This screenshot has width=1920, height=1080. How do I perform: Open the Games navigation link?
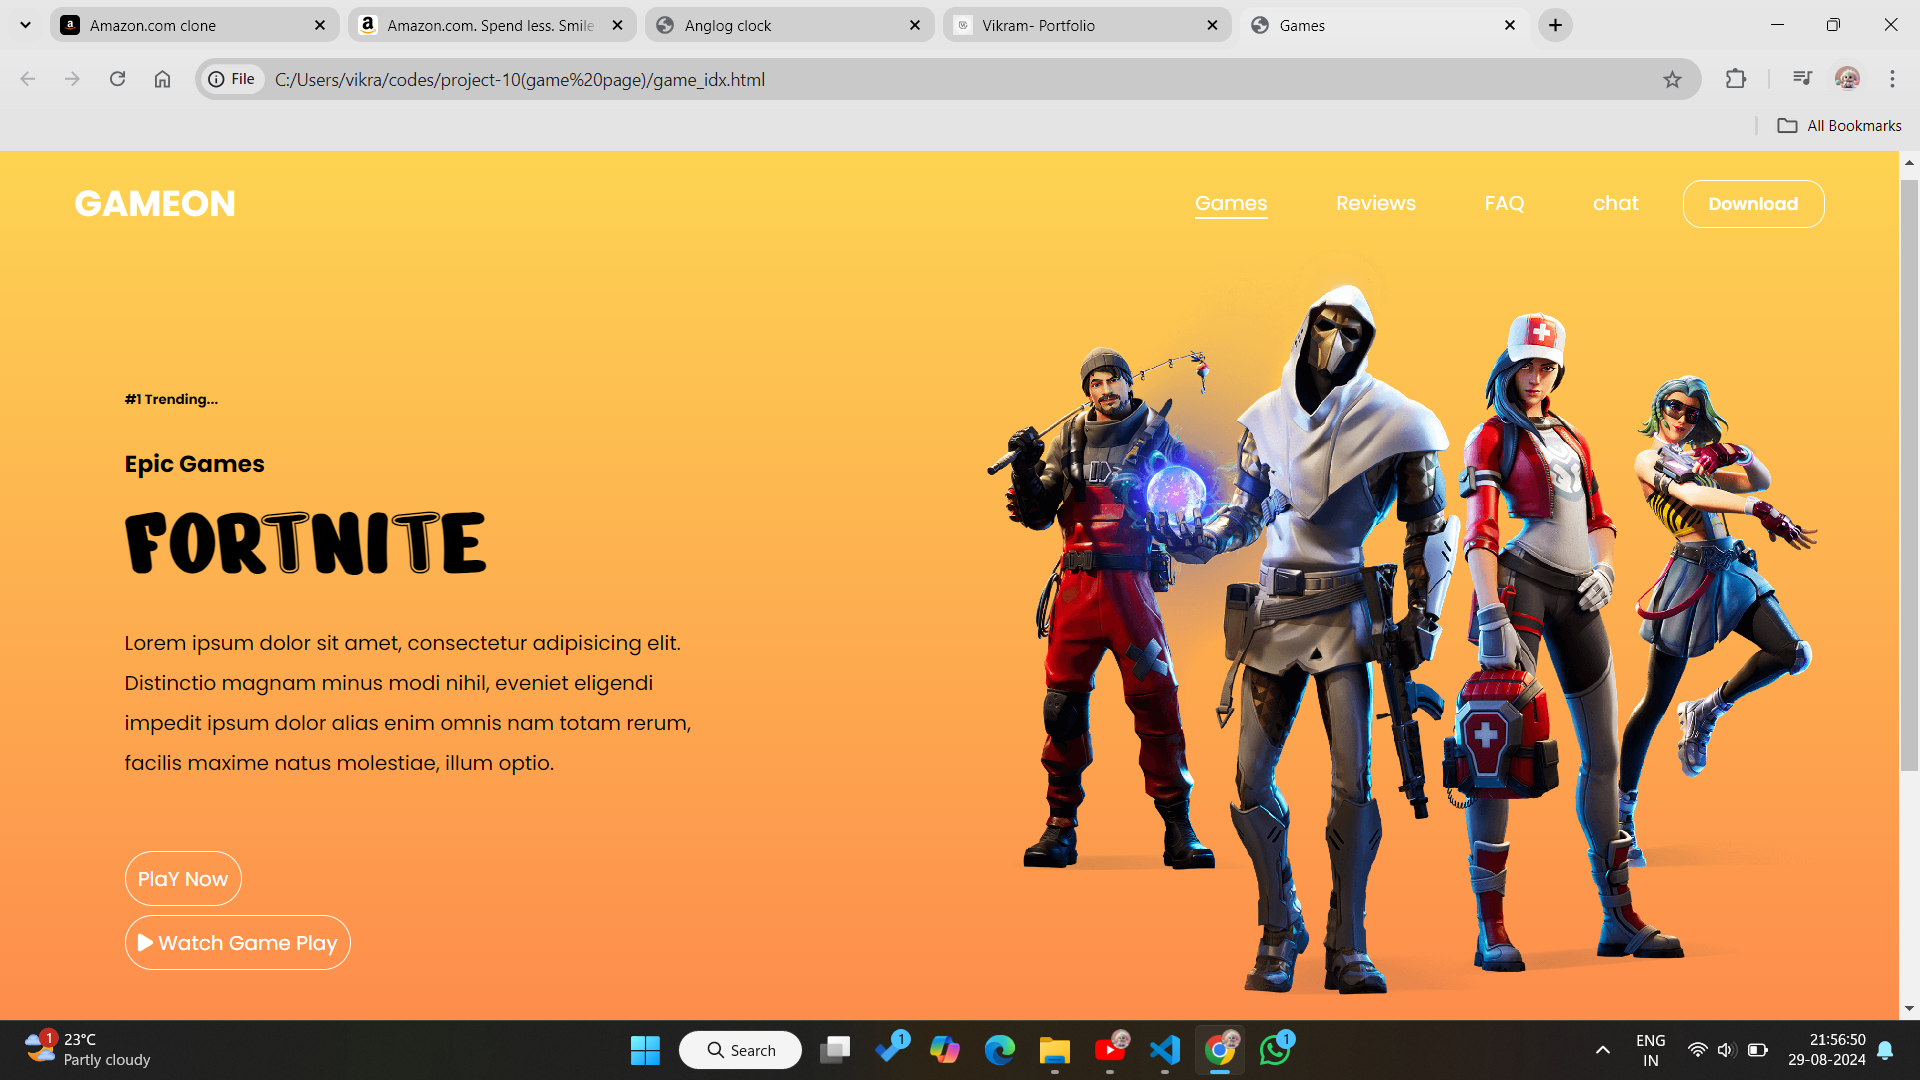[1231, 203]
